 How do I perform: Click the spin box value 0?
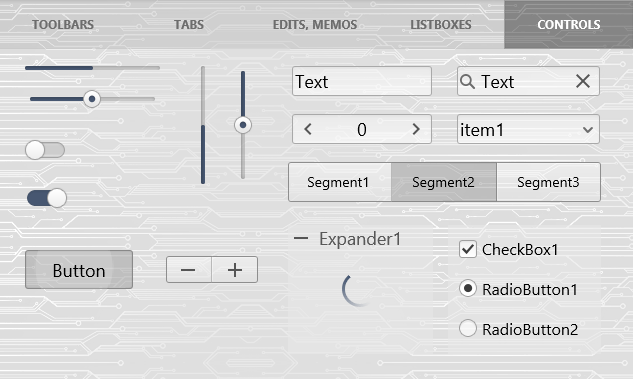click(362, 130)
